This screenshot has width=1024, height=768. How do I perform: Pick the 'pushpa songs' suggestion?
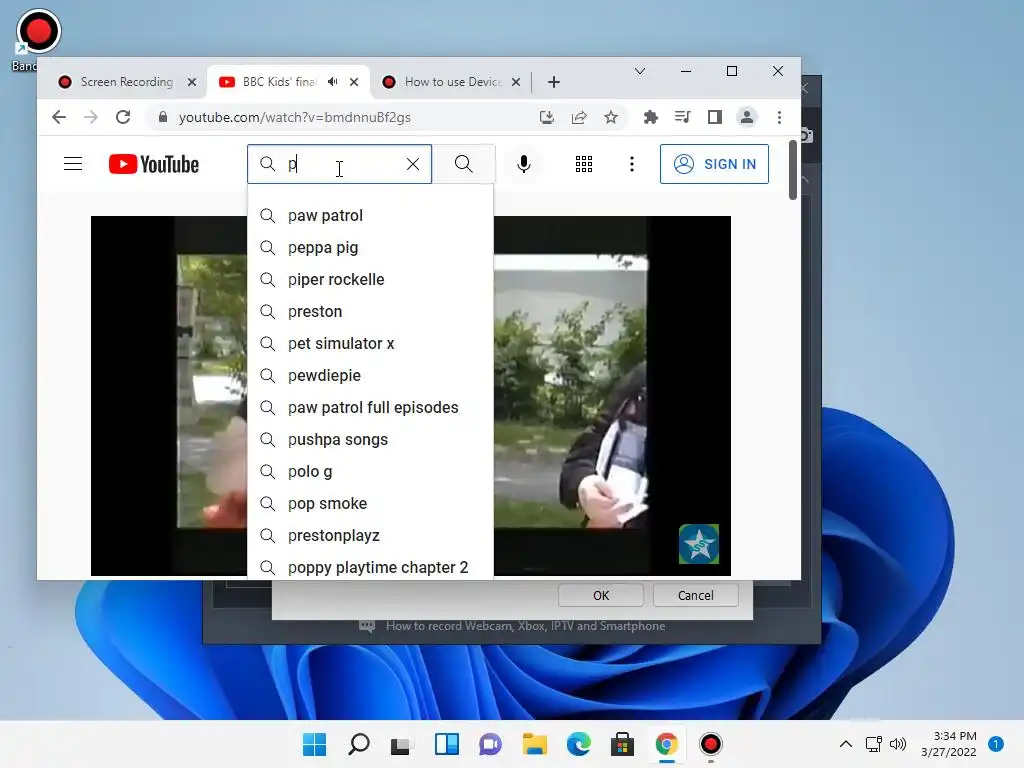[370, 440]
